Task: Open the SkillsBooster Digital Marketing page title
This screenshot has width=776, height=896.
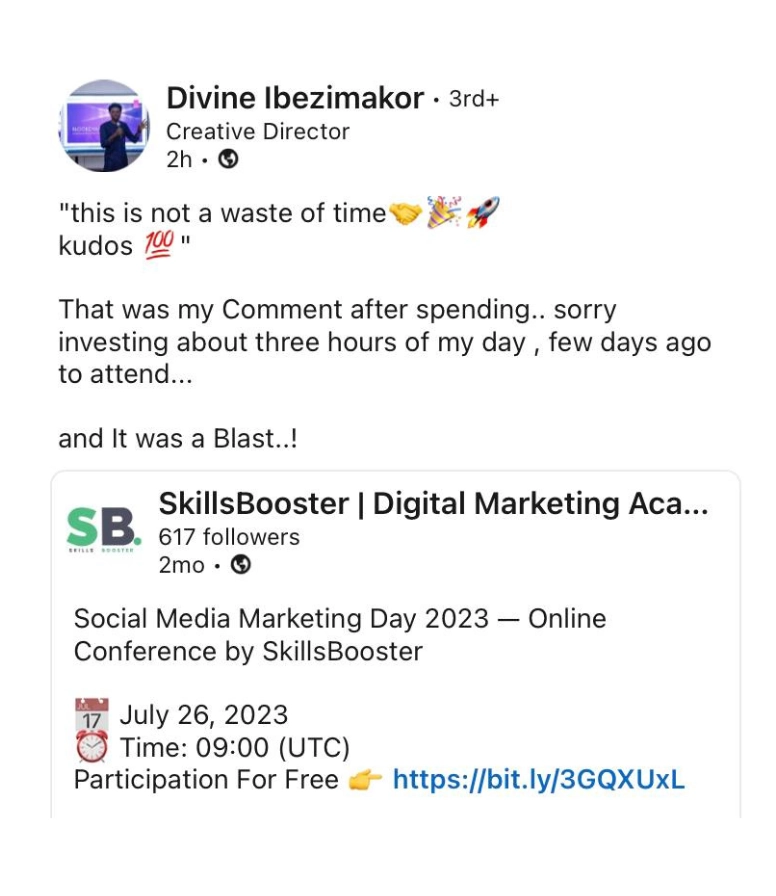Action: click(433, 504)
